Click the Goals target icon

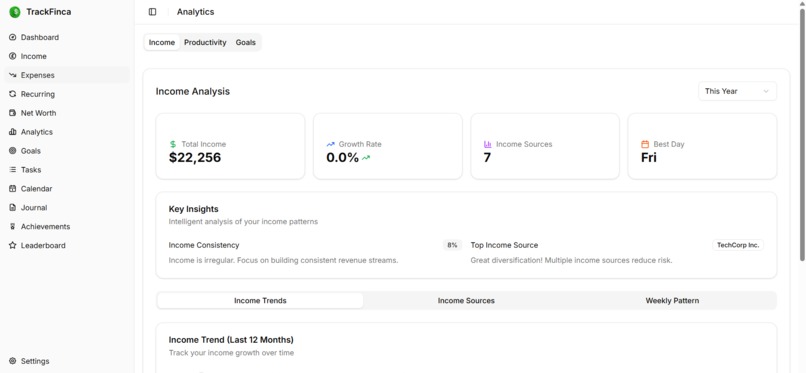[13, 151]
